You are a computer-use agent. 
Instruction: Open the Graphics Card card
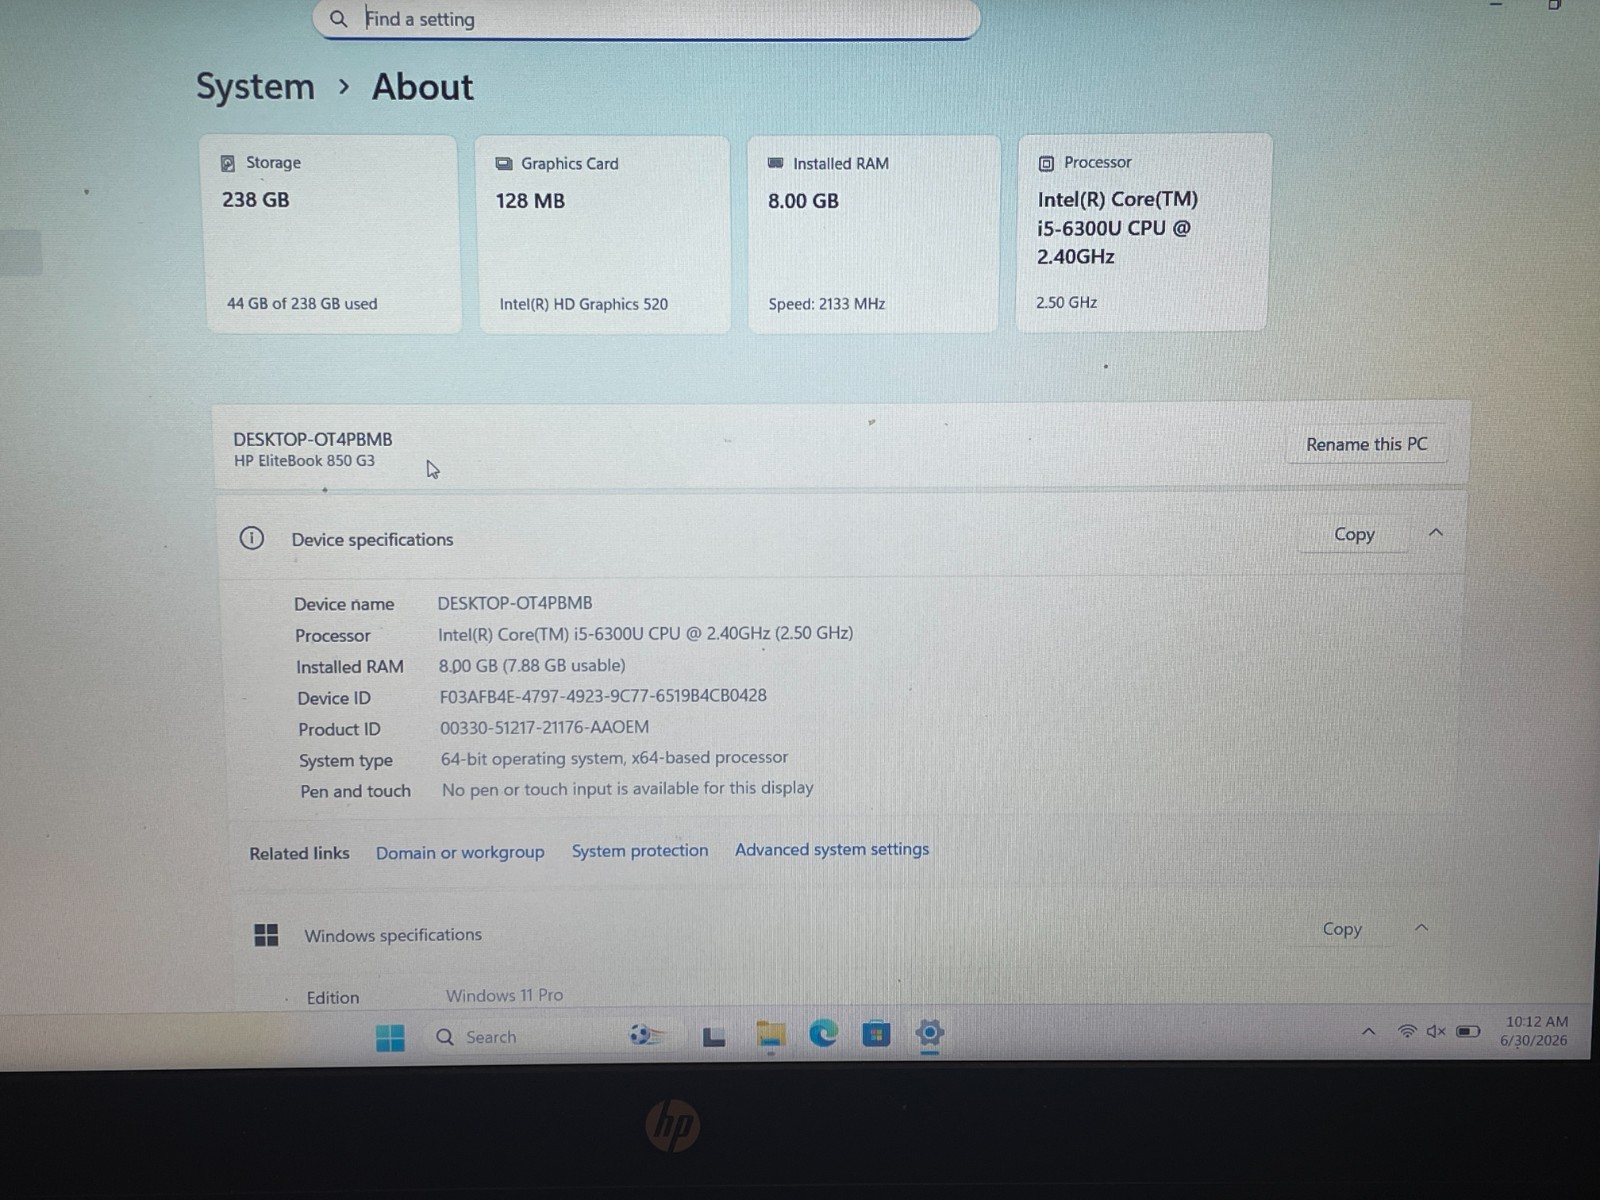pos(603,234)
